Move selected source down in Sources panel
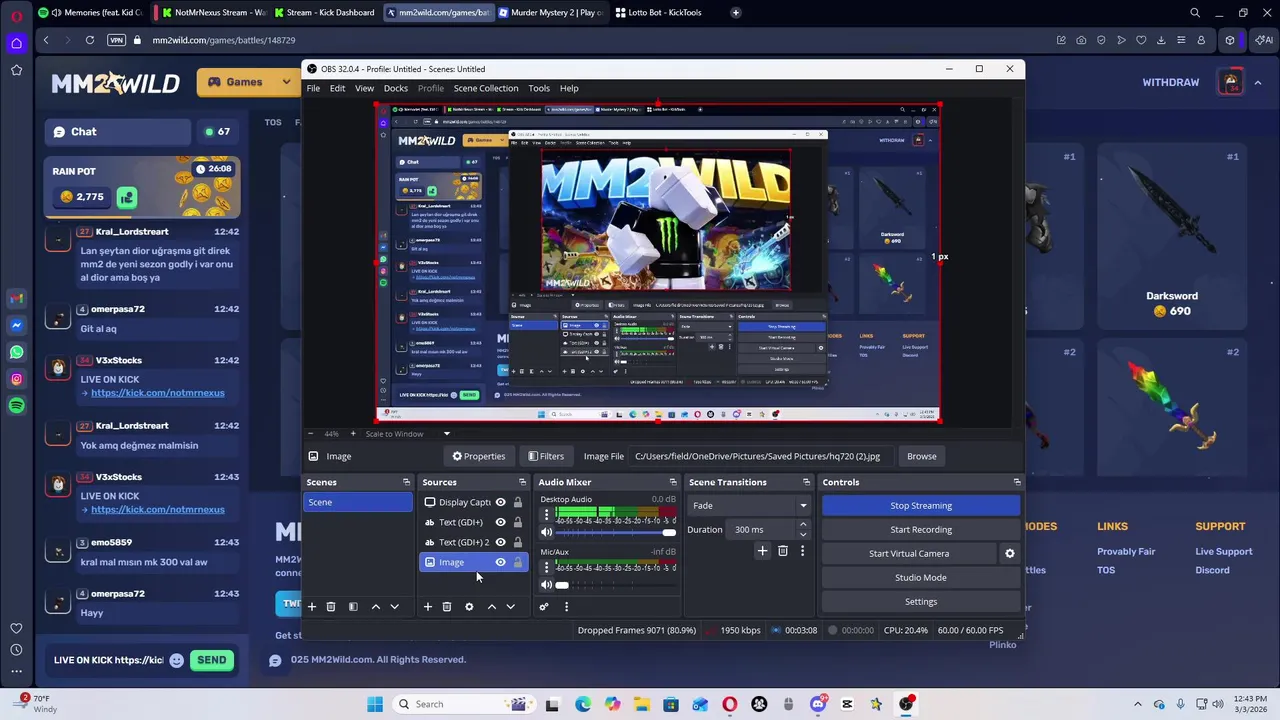 tap(510, 607)
